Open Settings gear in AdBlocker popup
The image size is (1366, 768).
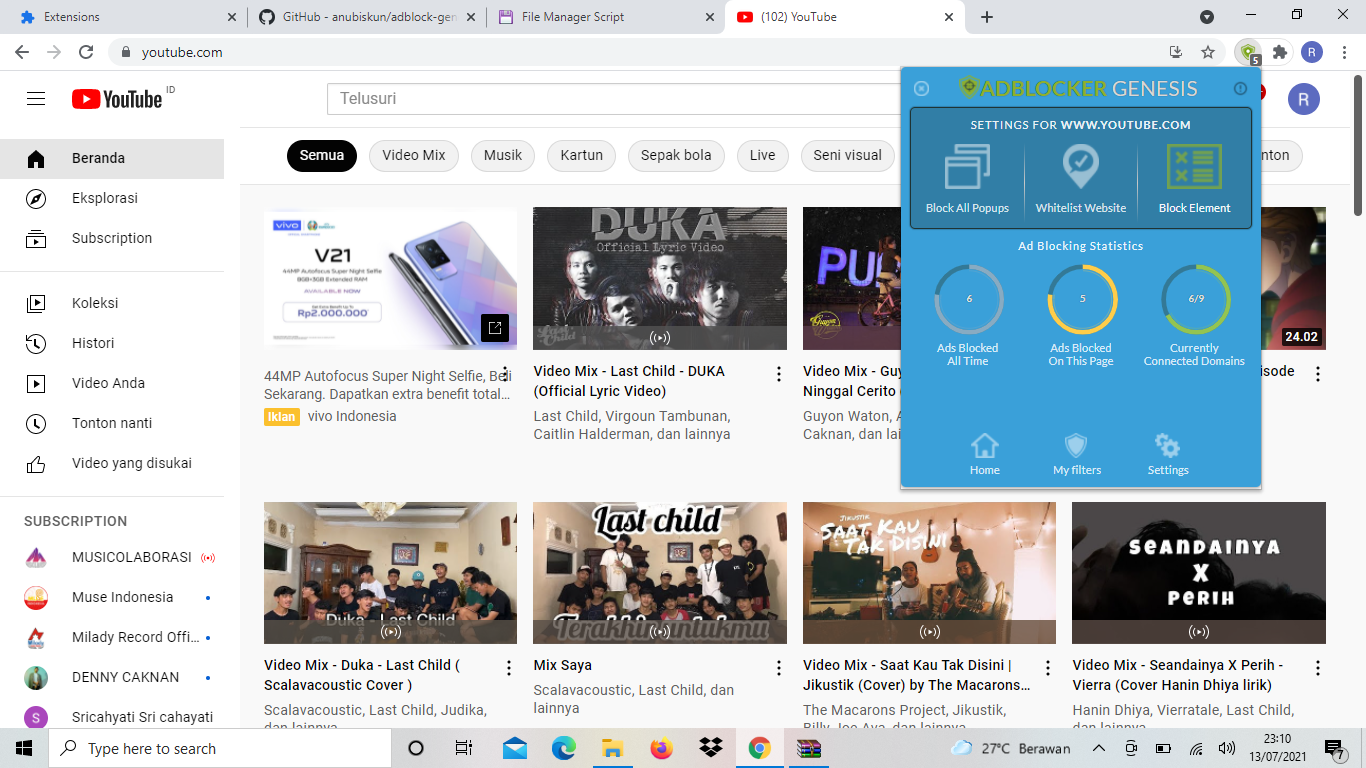[x=1168, y=454]
